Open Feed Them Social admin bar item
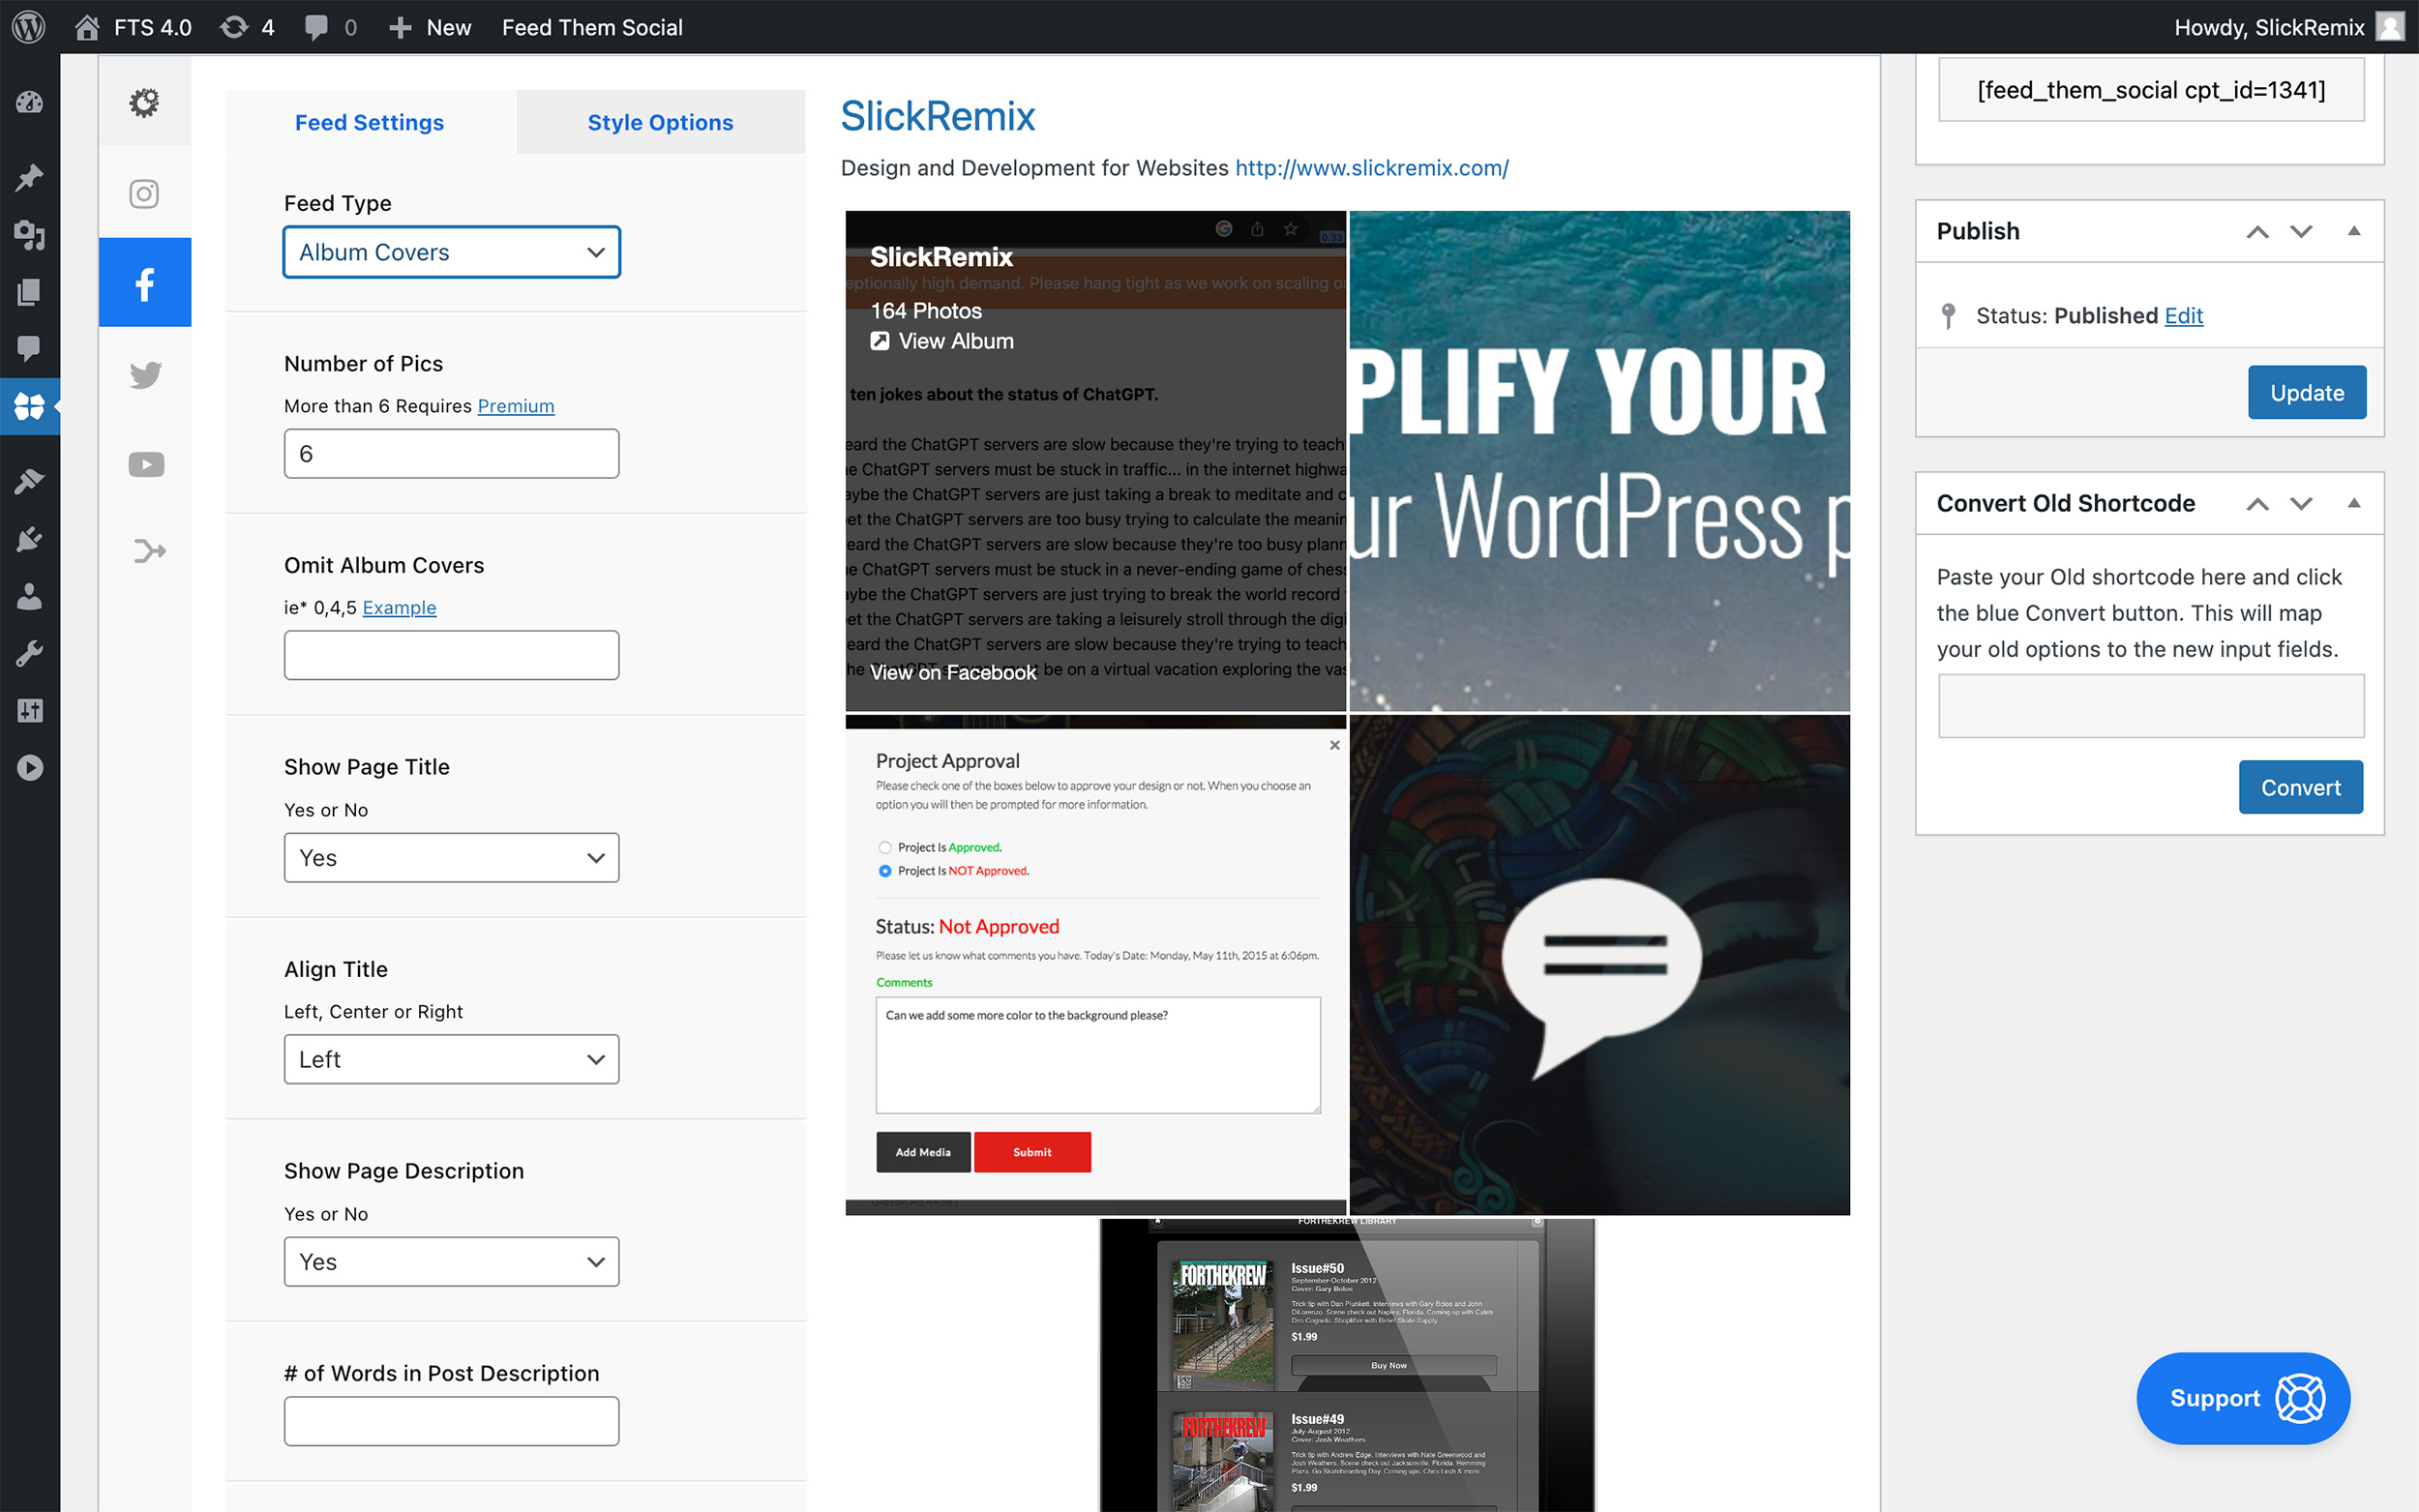The width and height of the screenshot is (2419, 1512). click(592, 27)
